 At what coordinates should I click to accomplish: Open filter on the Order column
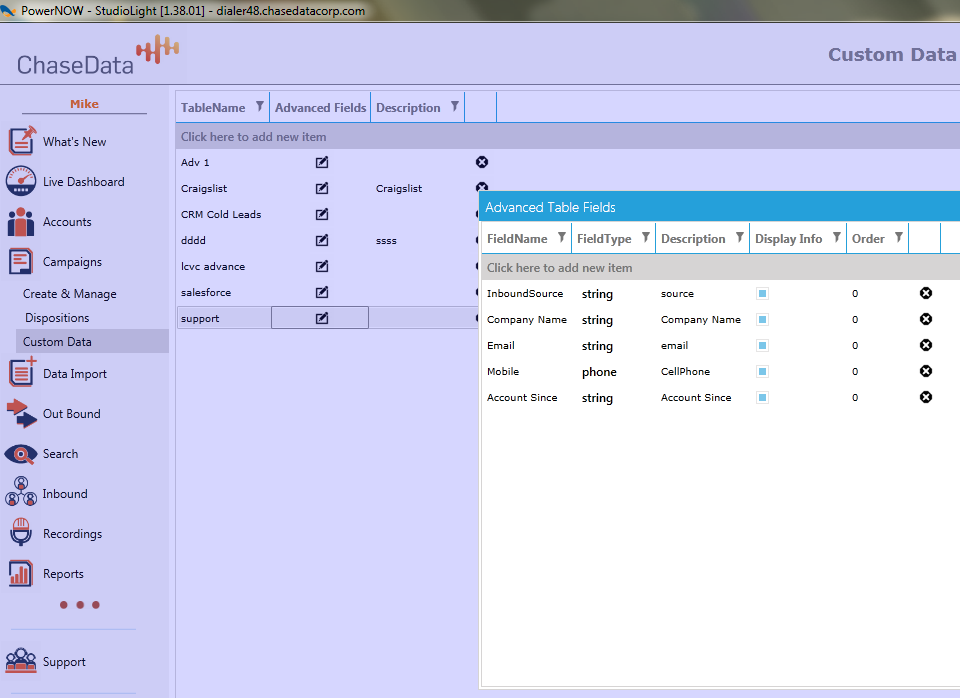(x=899, y=238)
